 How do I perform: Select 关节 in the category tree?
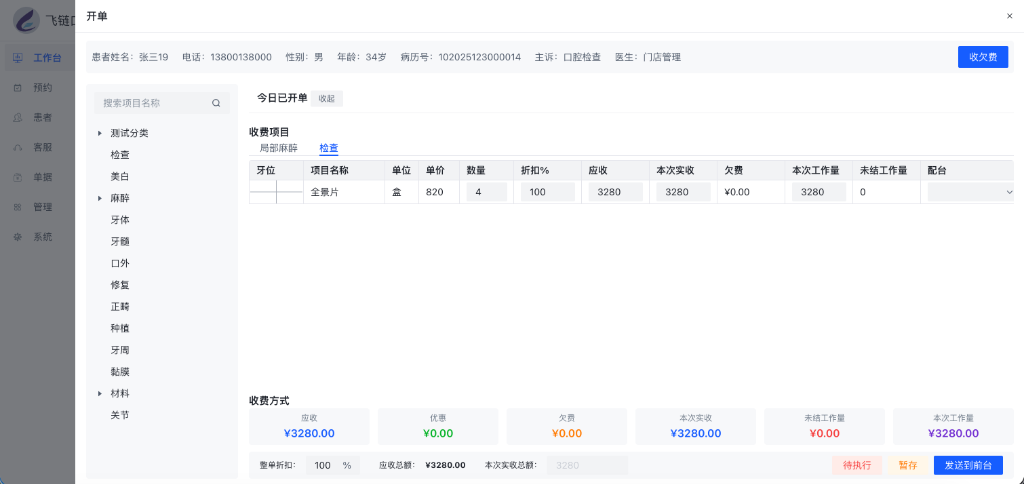click(x=120, y=415)
